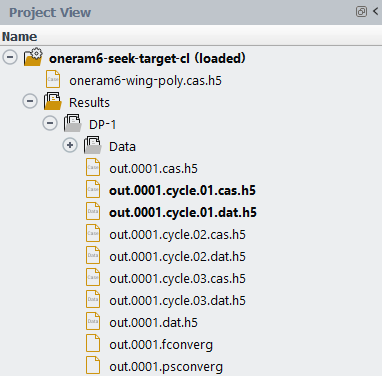382x376 pixels.
Task: Select out.0001.cycle.02.dat.h5 file entry
Action: coord(177,257)
